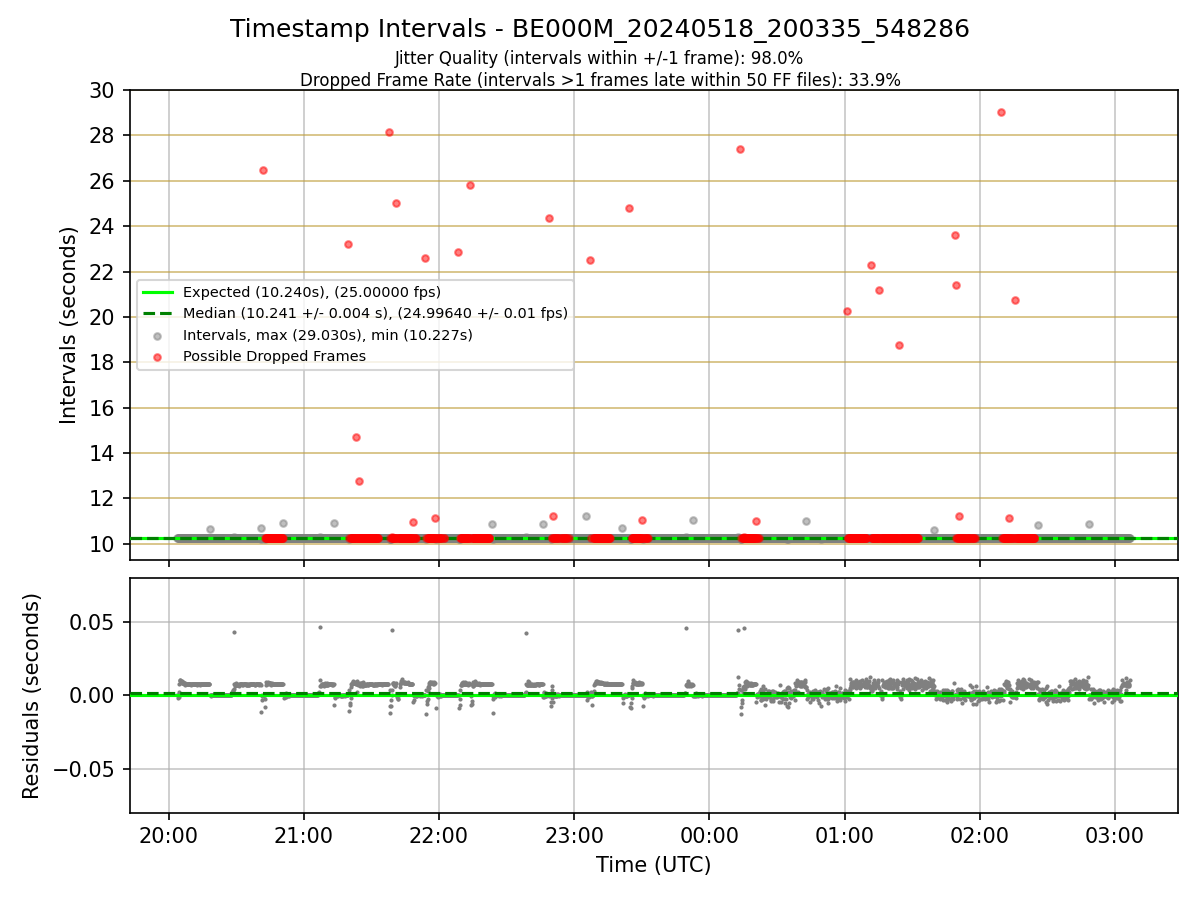Click the 'Expected (10.240s), (25.00000 fps)' legend entry
1200x900 pixels.
point(312,292)
